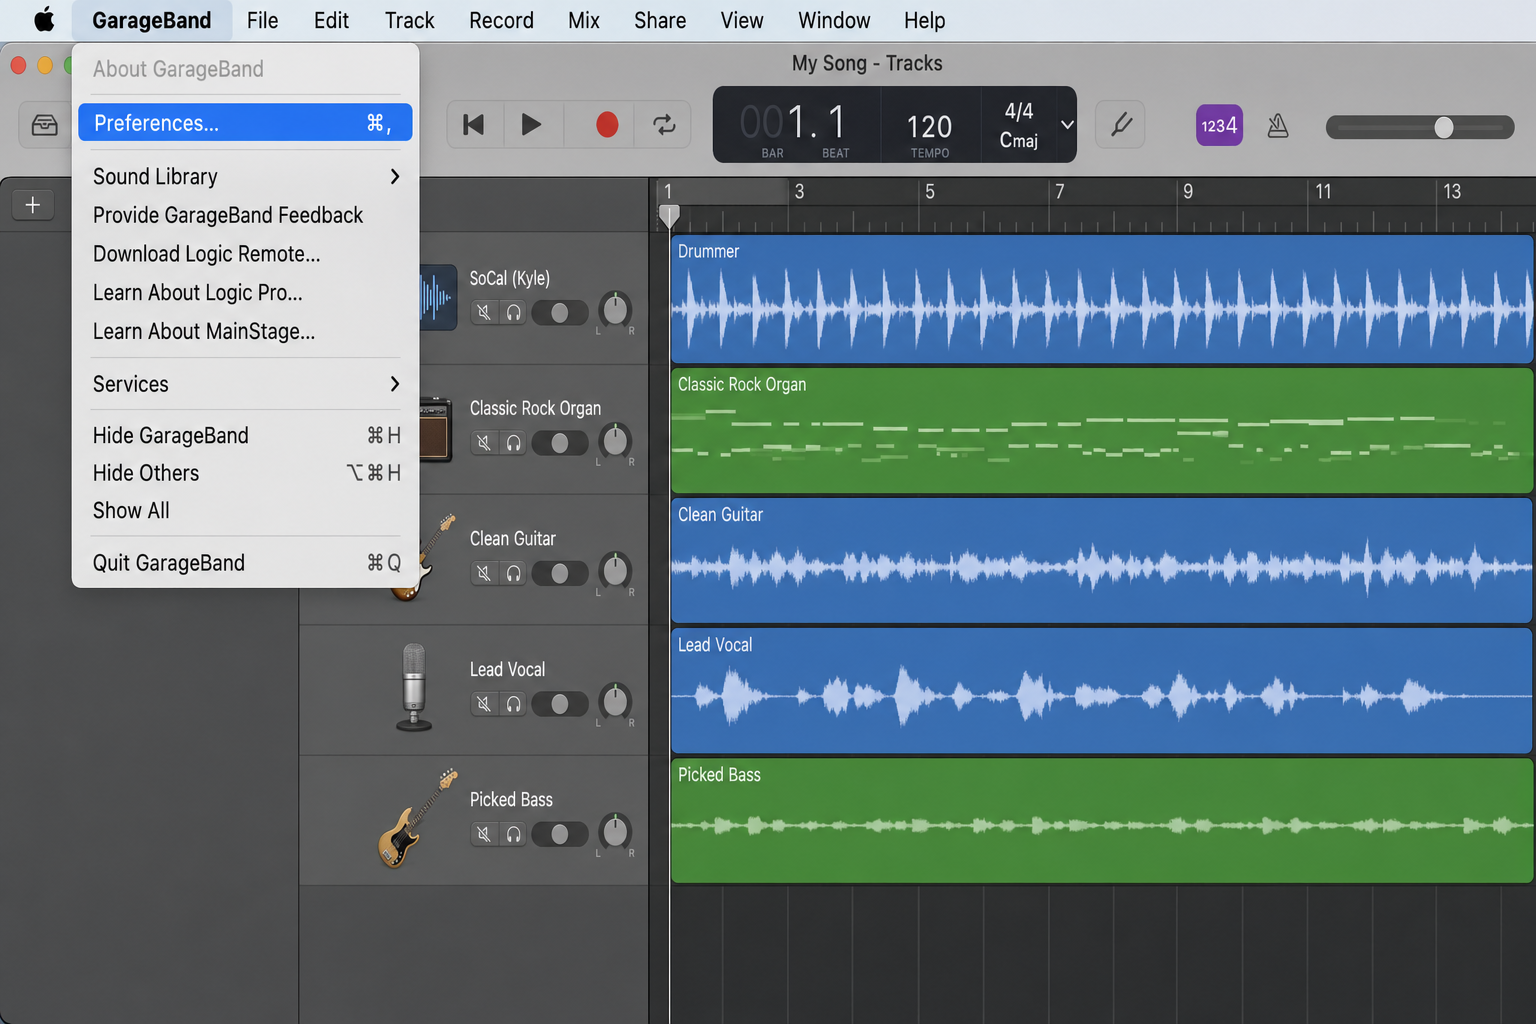Click Clean Guitar pan knob
Image resolution: width=1536 pixels, height=1024 pixels.
point(615,570)
